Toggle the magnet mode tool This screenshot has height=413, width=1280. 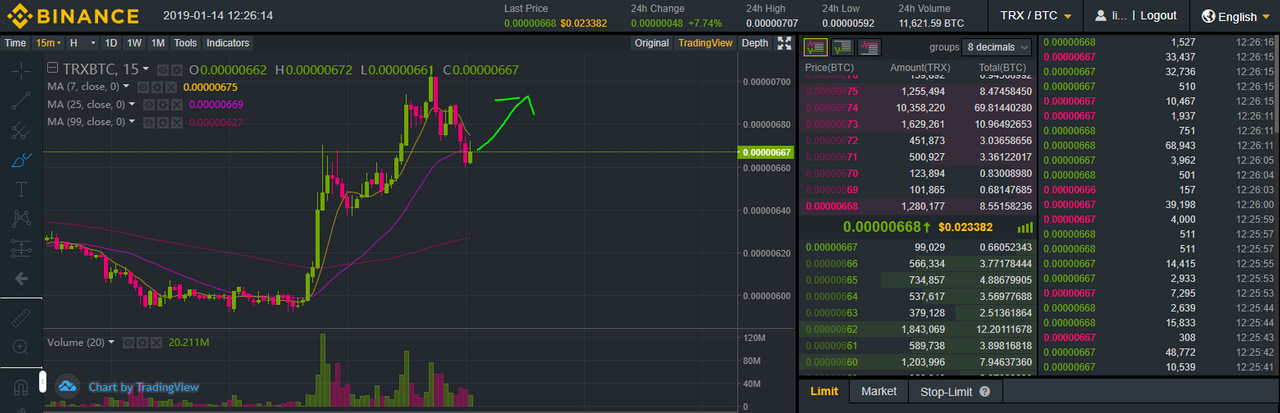coord(20,386)
